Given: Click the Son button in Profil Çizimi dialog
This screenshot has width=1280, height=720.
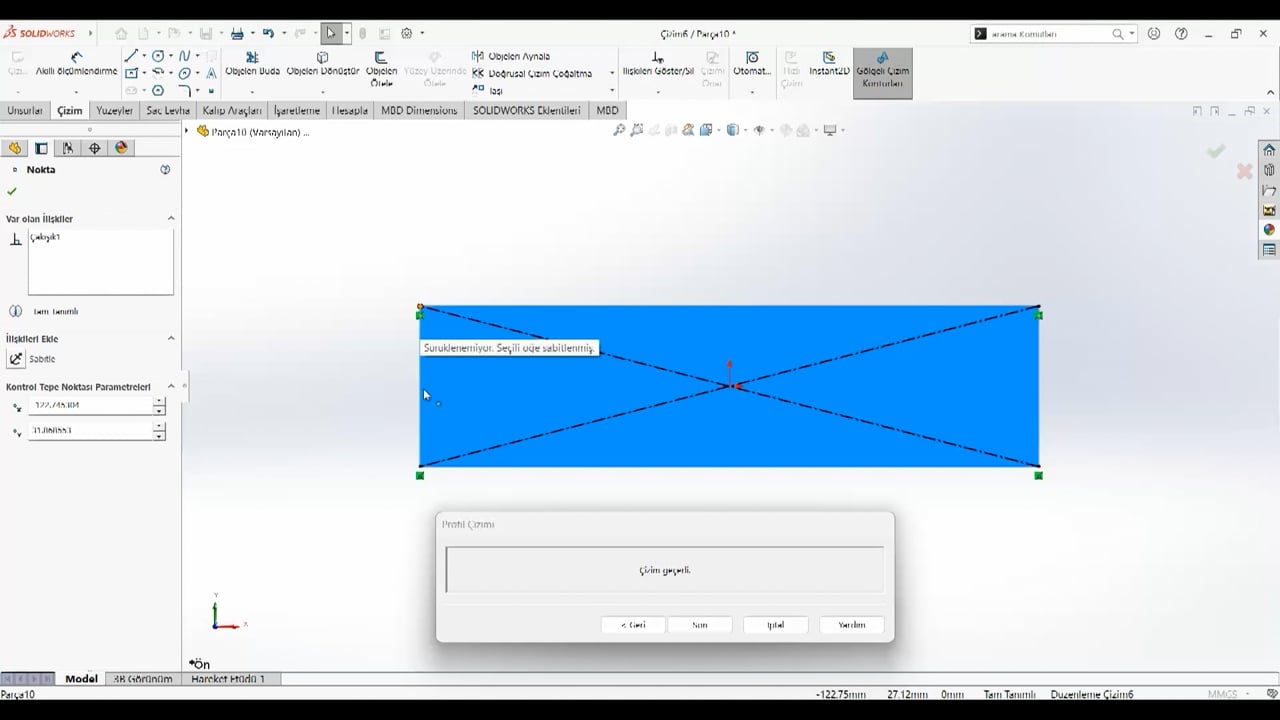Looking at the screenshot, I should coord(700,625).
